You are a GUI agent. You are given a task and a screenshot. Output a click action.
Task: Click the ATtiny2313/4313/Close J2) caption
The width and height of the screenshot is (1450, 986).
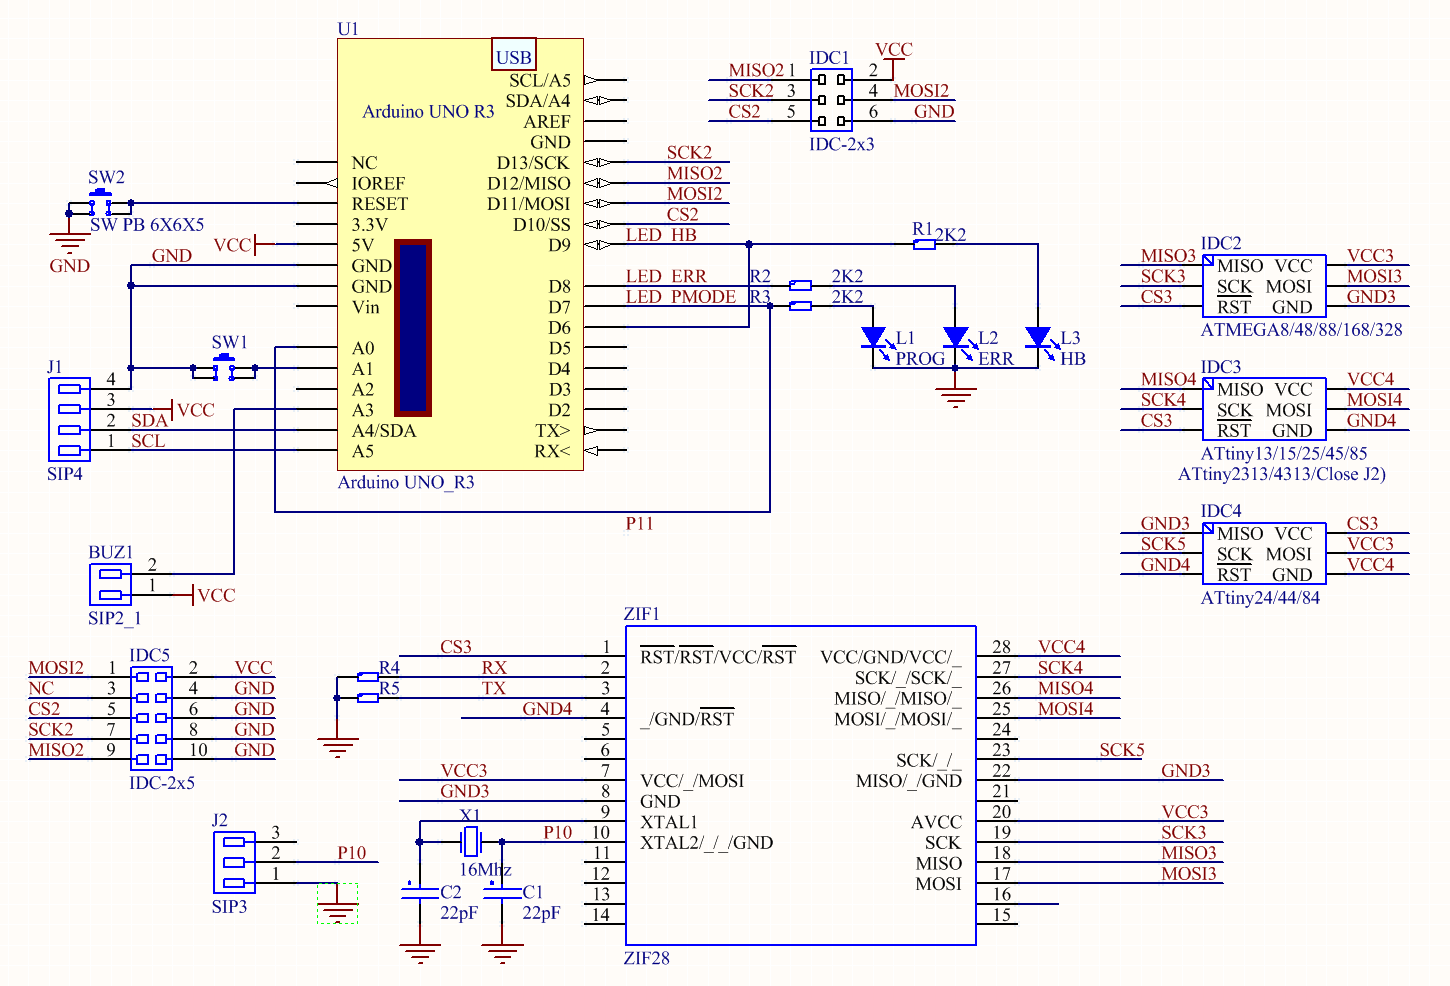1282,474
